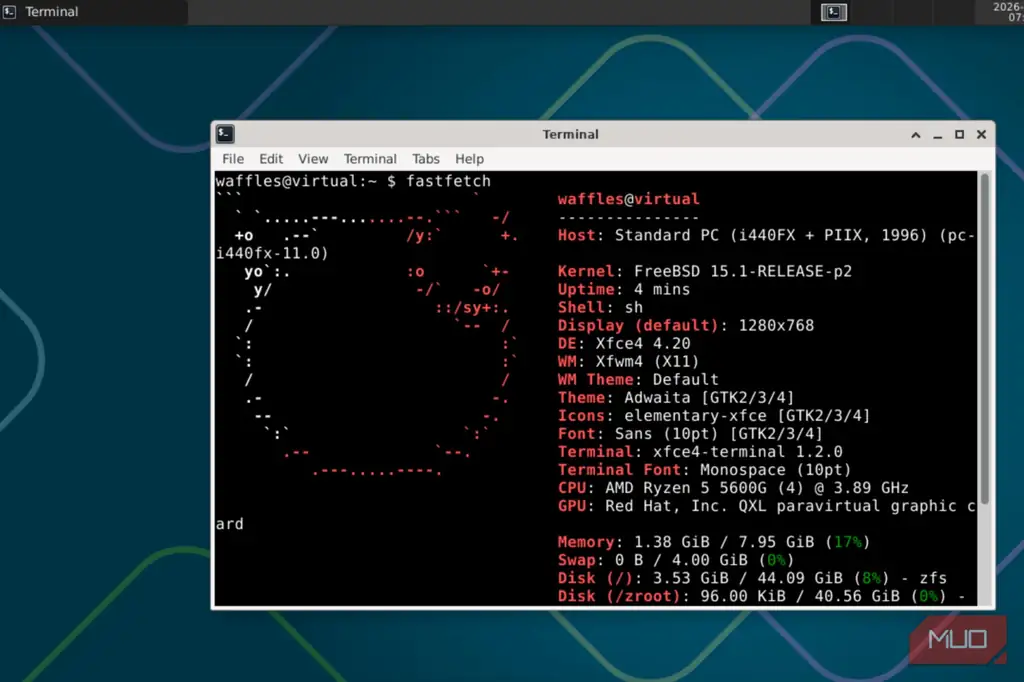
Task: Open the Help menu
Action: (x=469, y=159)
